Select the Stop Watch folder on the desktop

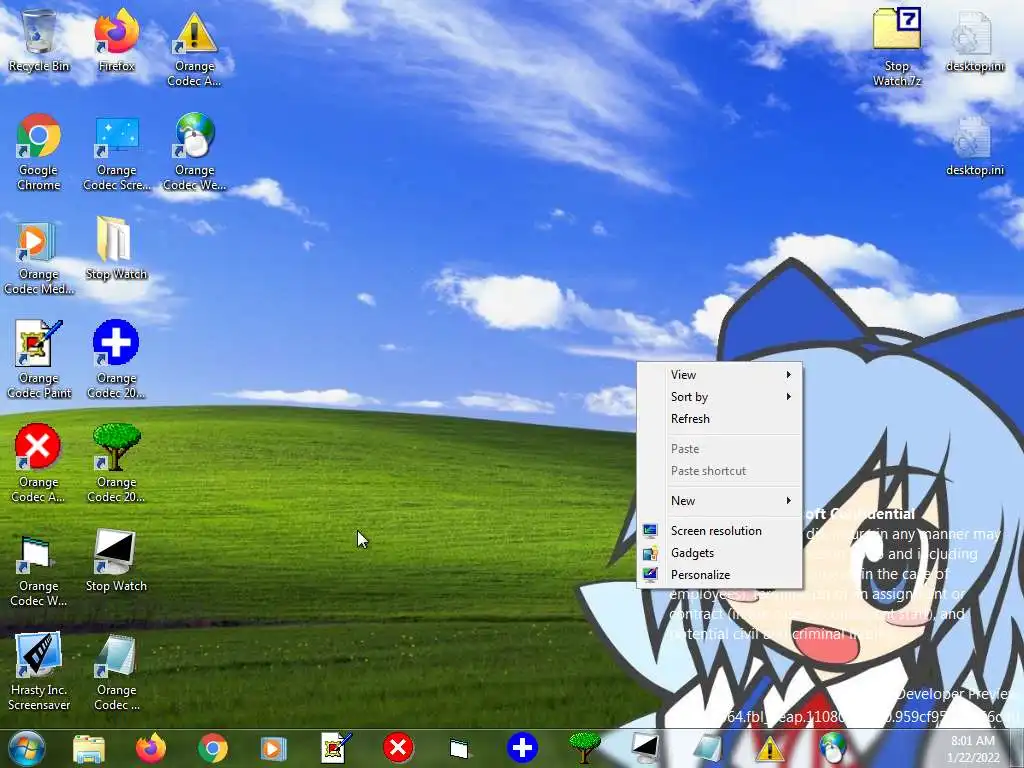point(116,248)
